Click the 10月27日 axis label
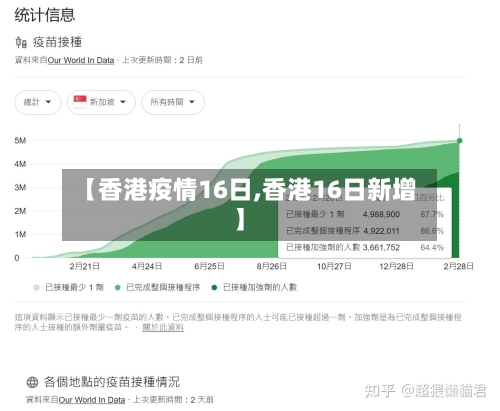The image size is (500, 411). tap(334, 266)
